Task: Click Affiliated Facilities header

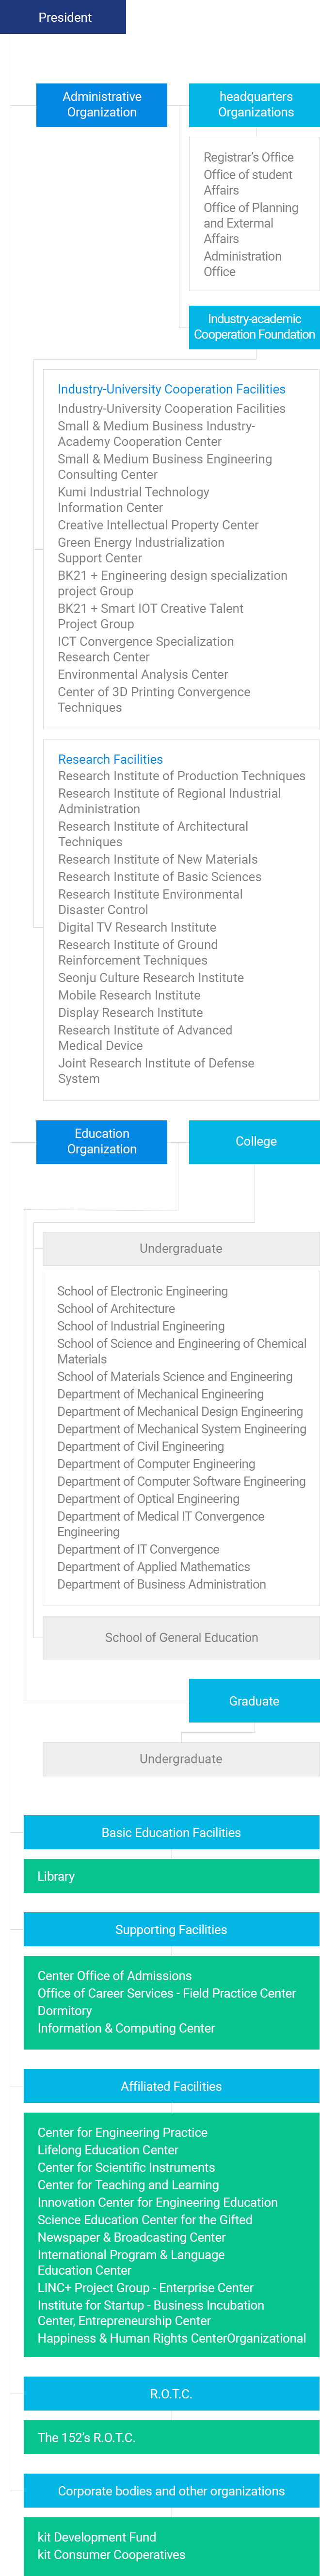Action: 171,2086
